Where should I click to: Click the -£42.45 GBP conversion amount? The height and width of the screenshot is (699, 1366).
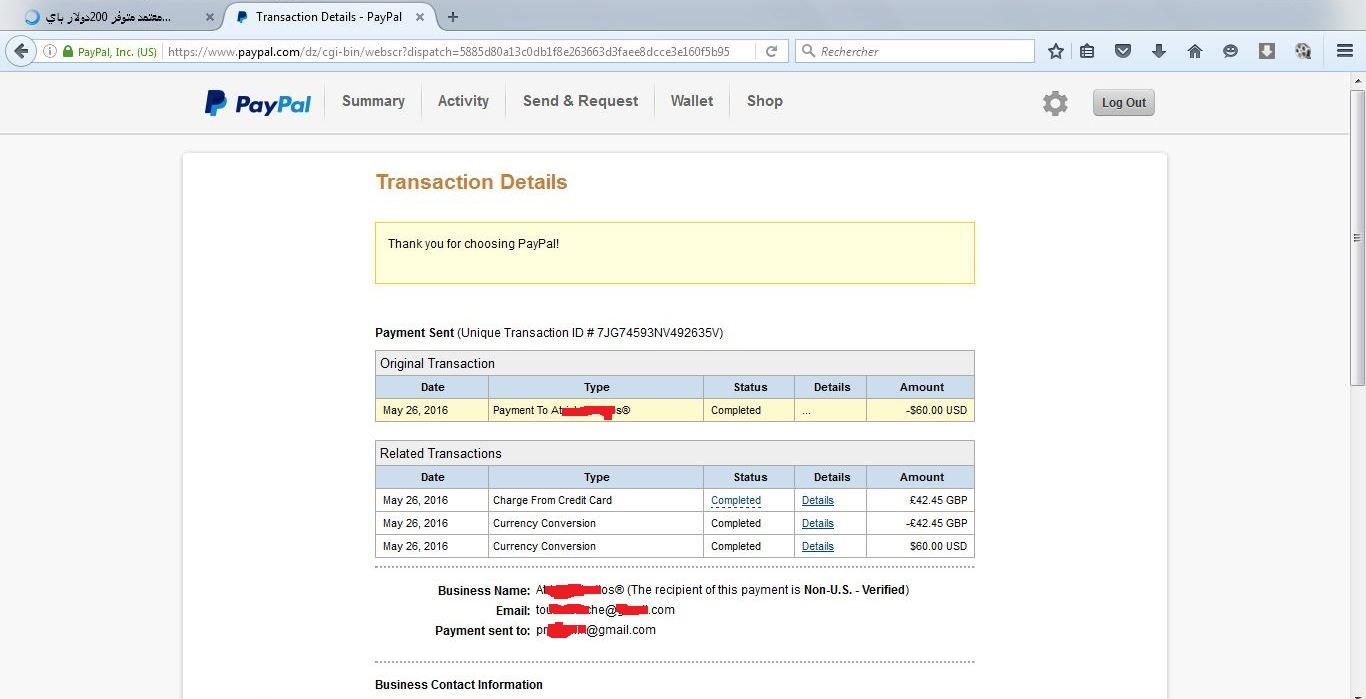point(936,524)
